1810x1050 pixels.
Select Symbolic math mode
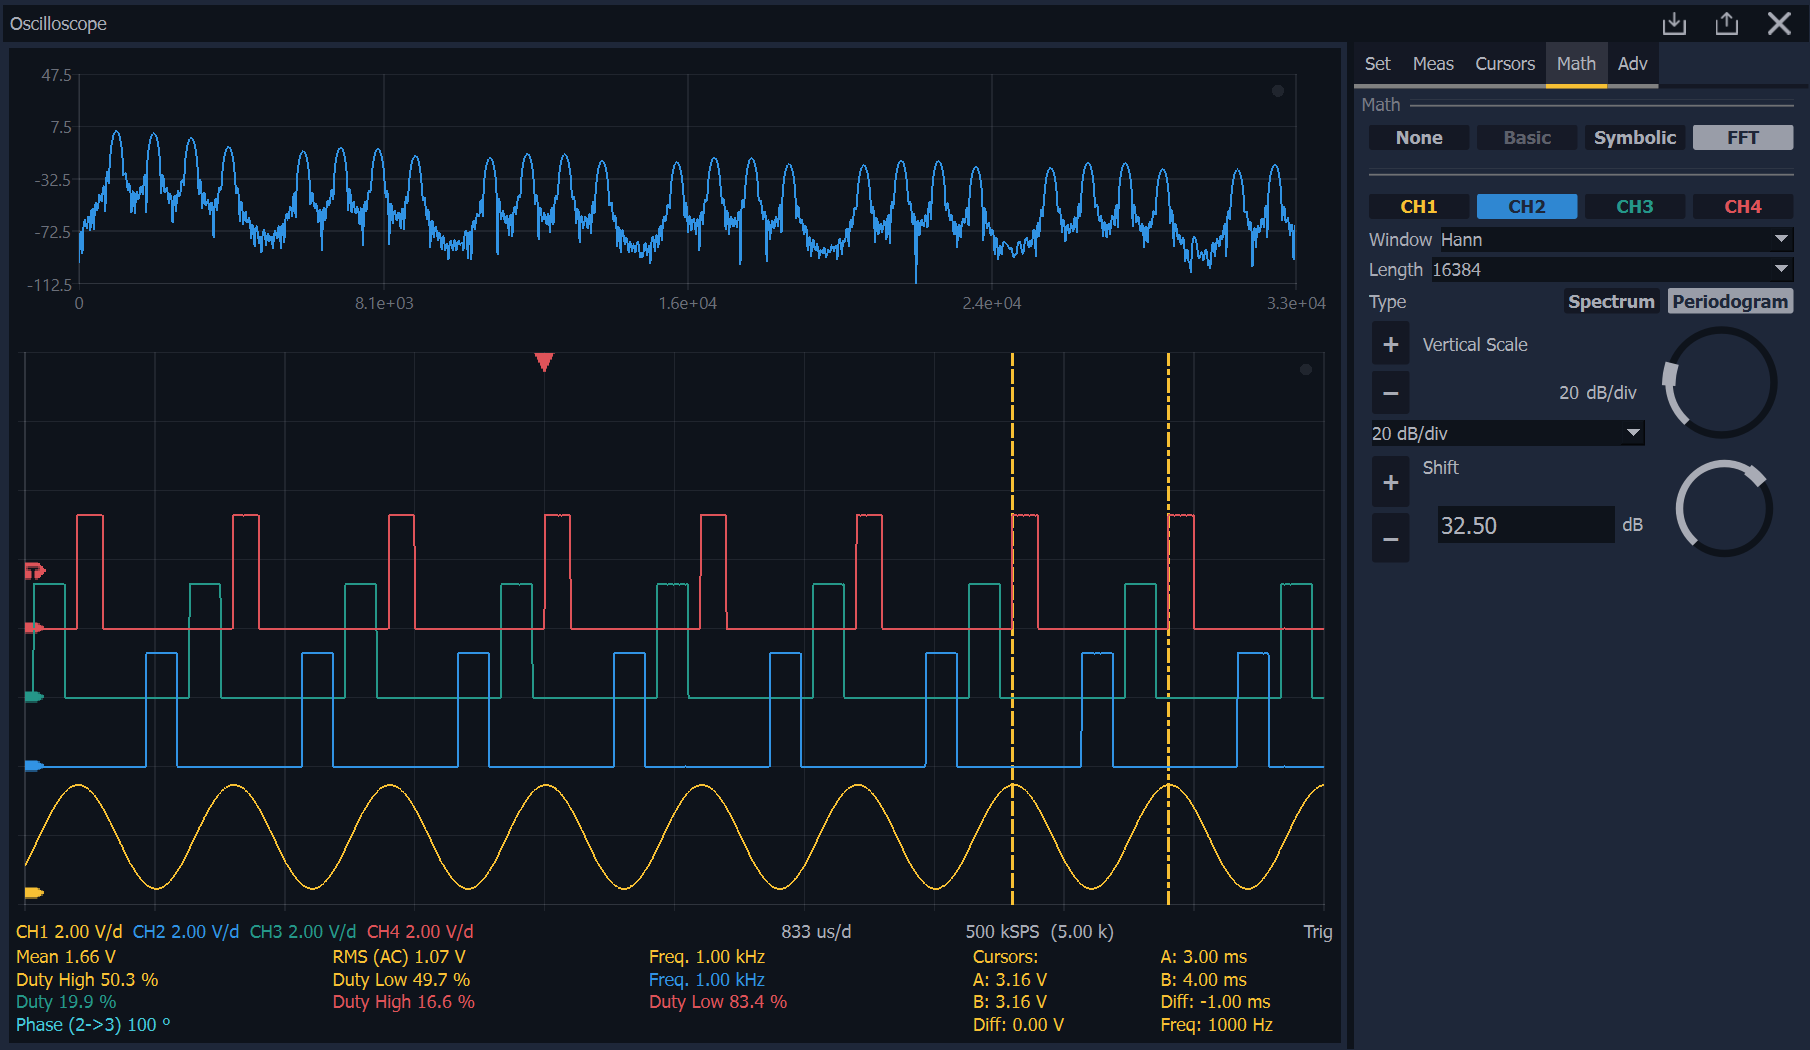point(1634,138)
